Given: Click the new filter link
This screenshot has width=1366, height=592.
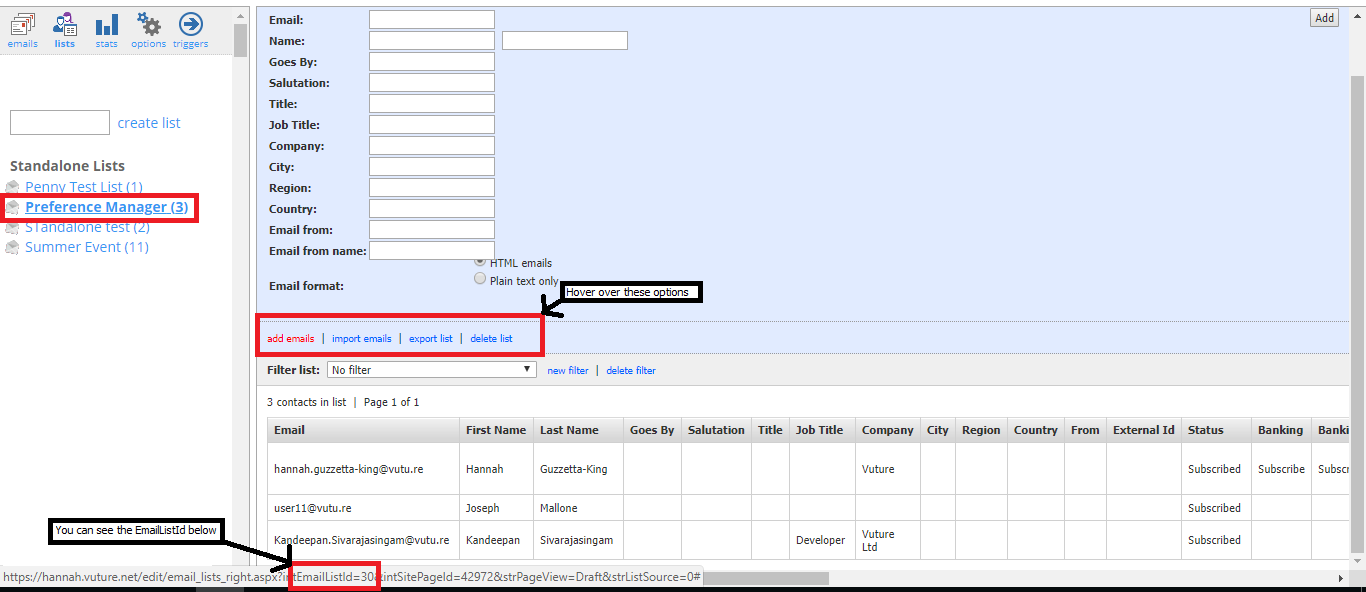Looking at the screenshot, I should click(568, 370).
